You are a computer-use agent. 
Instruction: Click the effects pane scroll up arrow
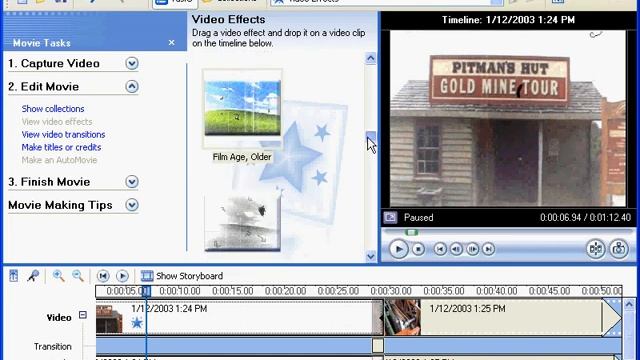click(371, 58)
